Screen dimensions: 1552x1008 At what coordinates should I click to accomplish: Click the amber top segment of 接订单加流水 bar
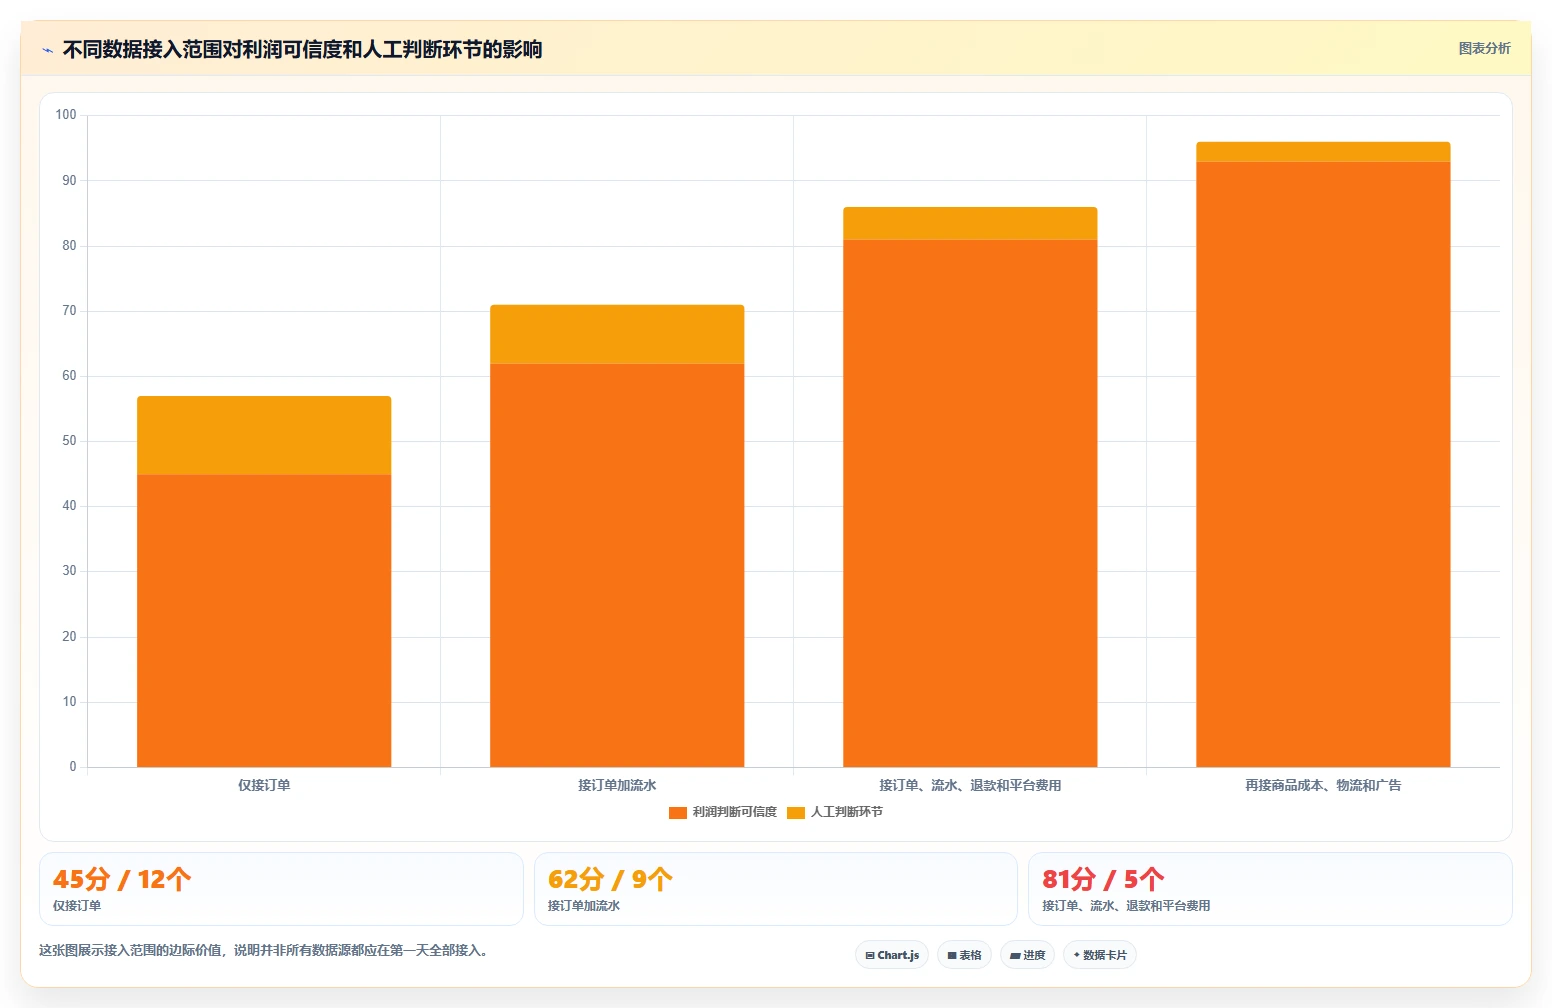pyautogui.click(x=617, y=334)
